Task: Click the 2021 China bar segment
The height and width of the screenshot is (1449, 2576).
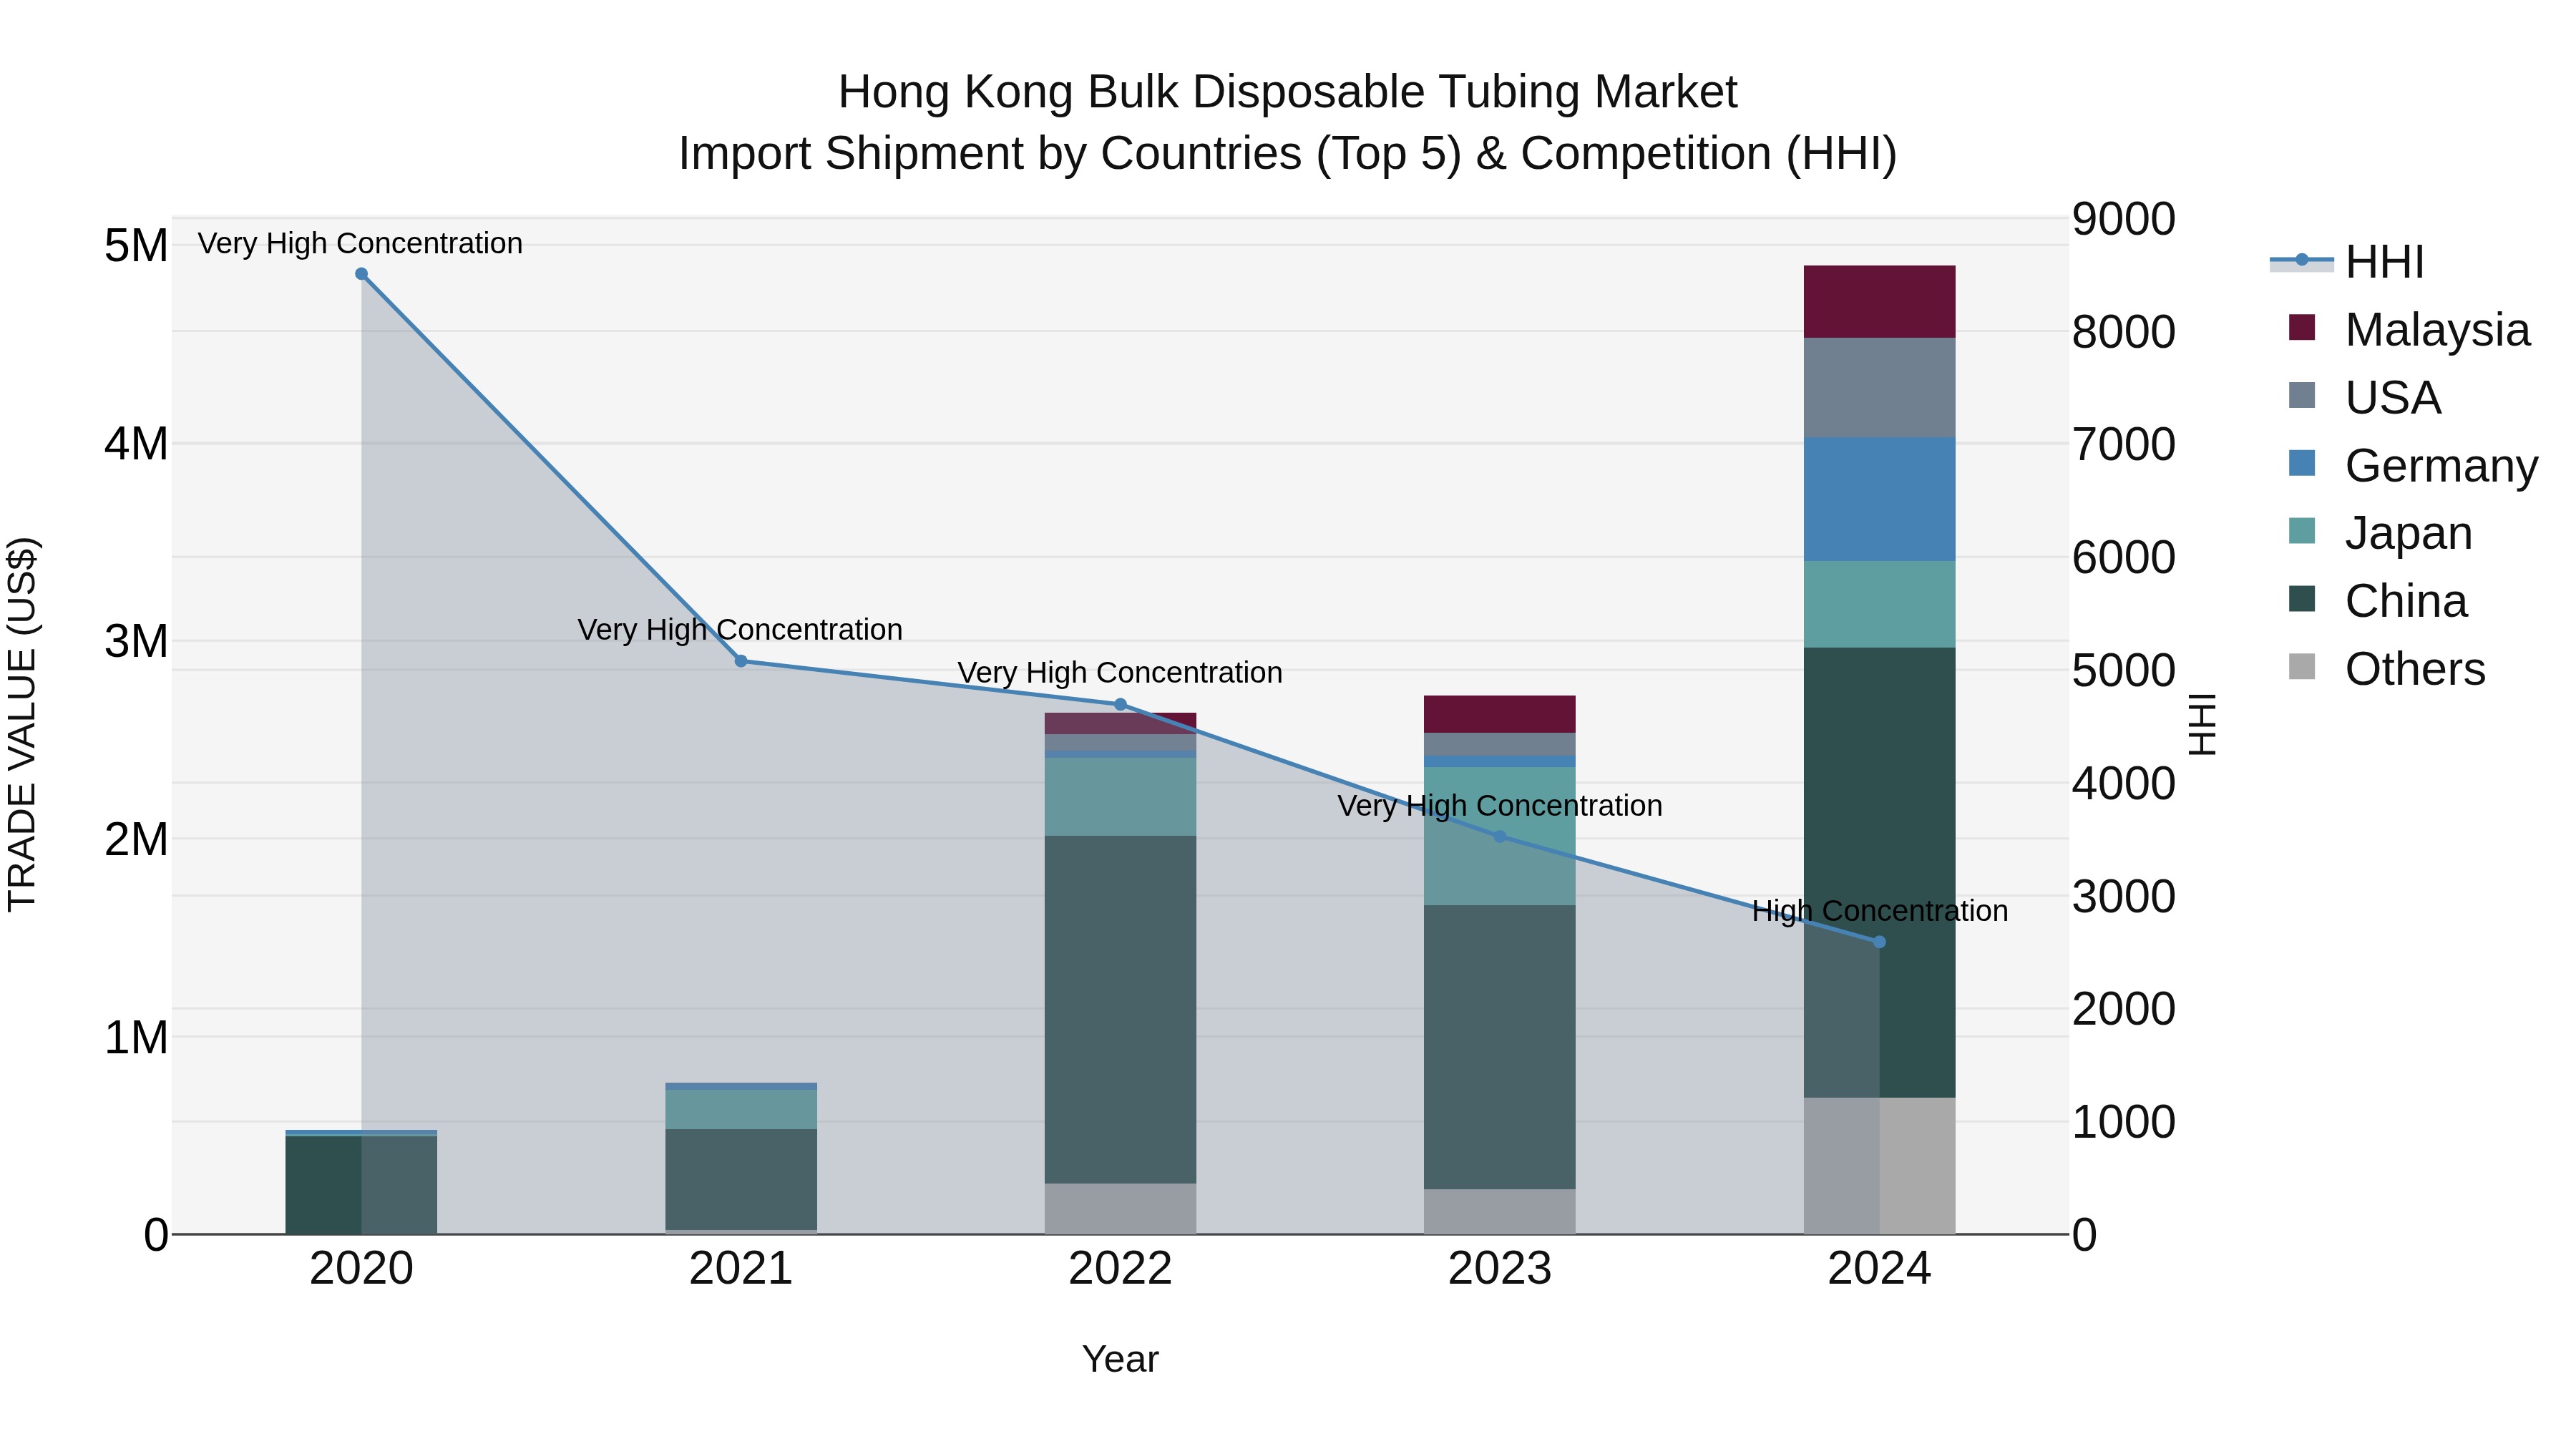Action: (x=741, y=1179)
